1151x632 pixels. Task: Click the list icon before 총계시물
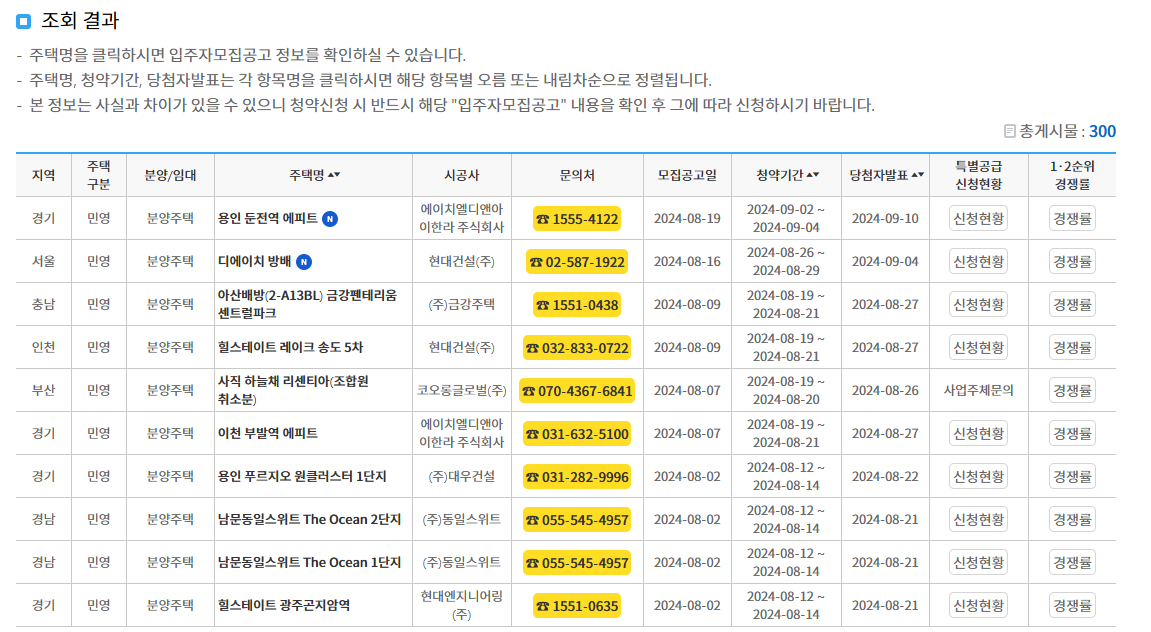point(1011,131)
